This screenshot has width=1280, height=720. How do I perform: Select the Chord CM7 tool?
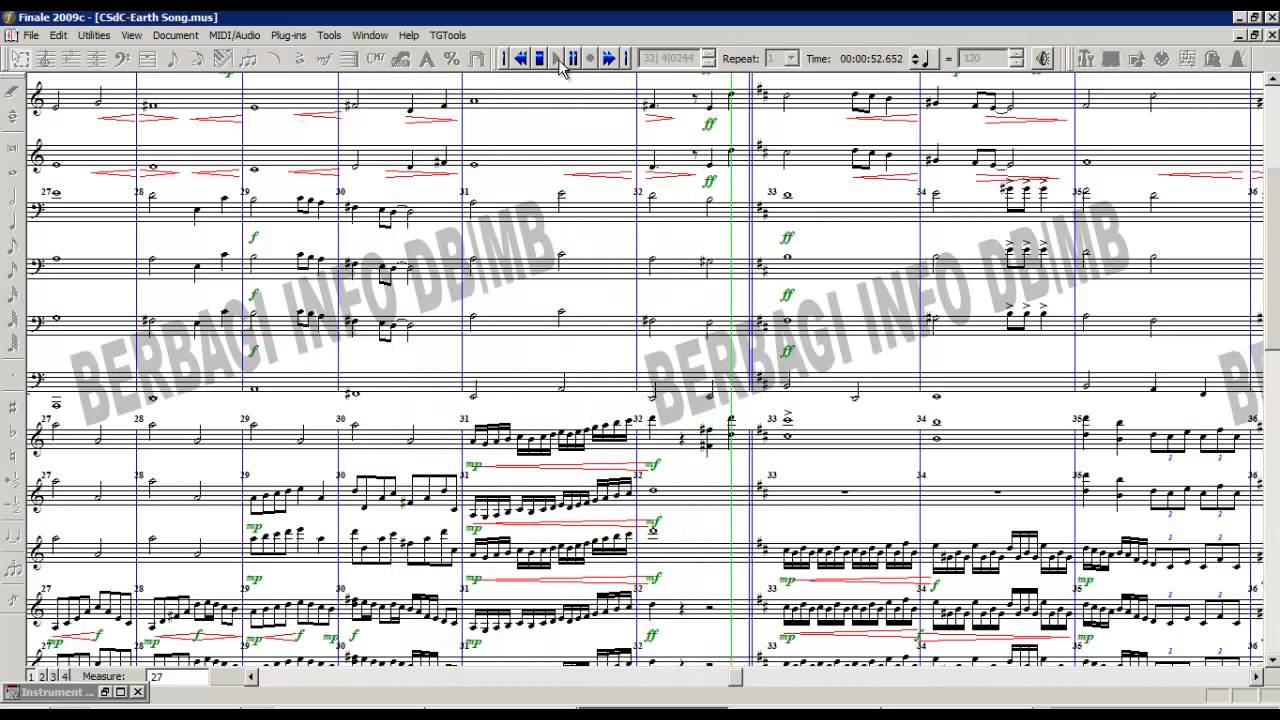coord(375,59)
